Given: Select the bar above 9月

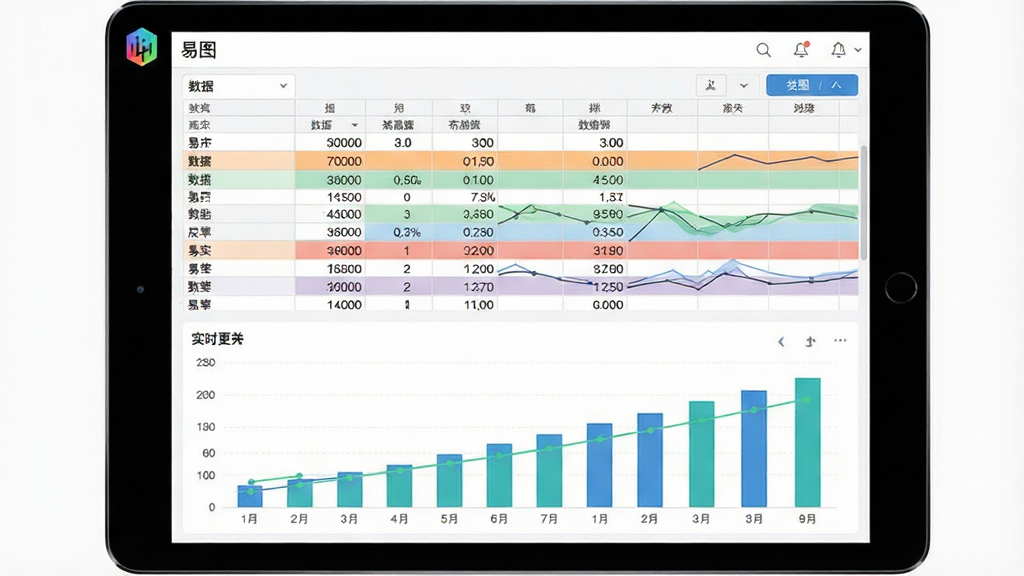Looking at the screenshot, I should (808, 442).
